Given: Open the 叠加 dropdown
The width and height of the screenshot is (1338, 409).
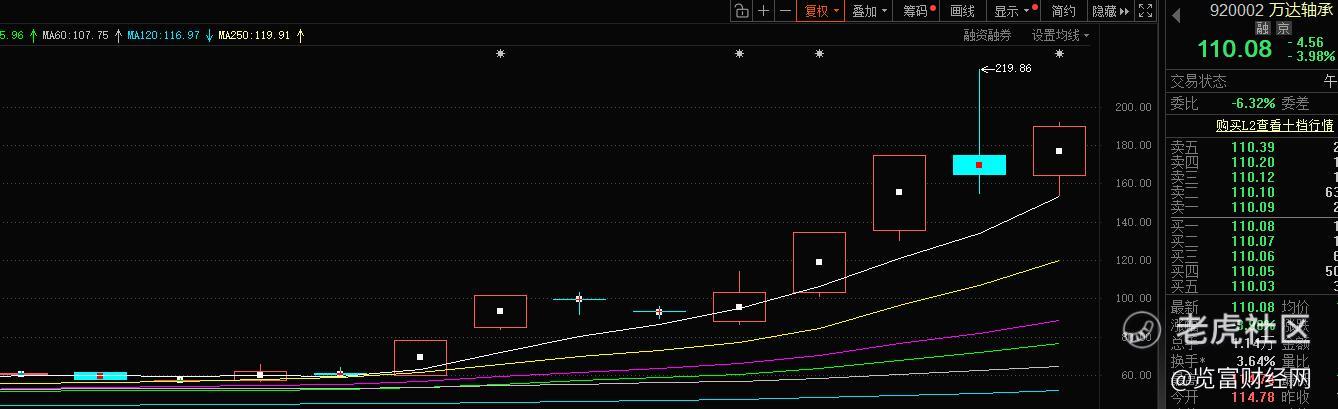Looking at the screenshot, I should click(x=869, y=11).
